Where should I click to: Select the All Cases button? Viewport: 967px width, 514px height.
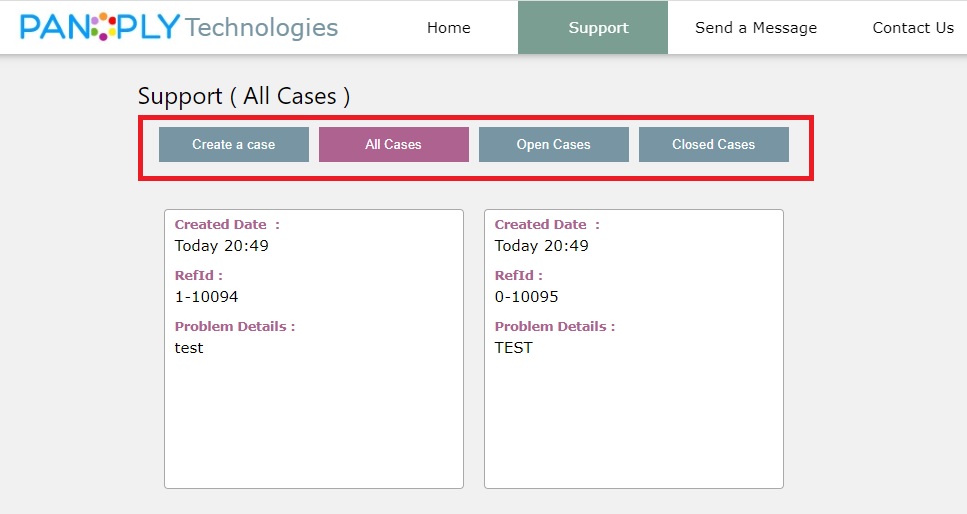393,144
